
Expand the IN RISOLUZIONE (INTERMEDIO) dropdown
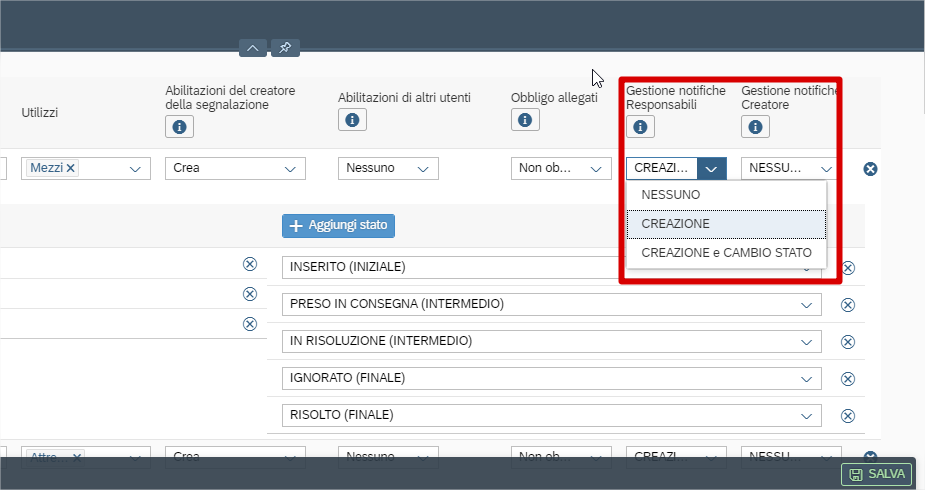(806, 342)
